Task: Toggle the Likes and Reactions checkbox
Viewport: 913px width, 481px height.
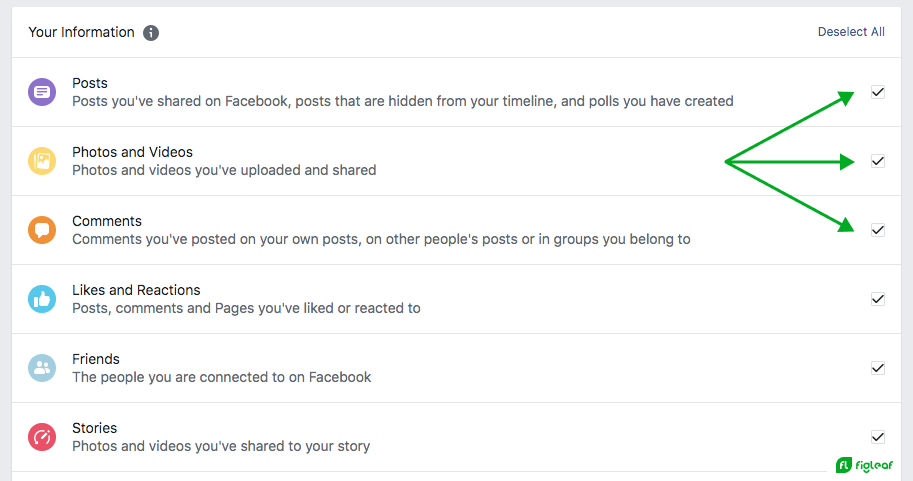Action: [x=877, y=299]
